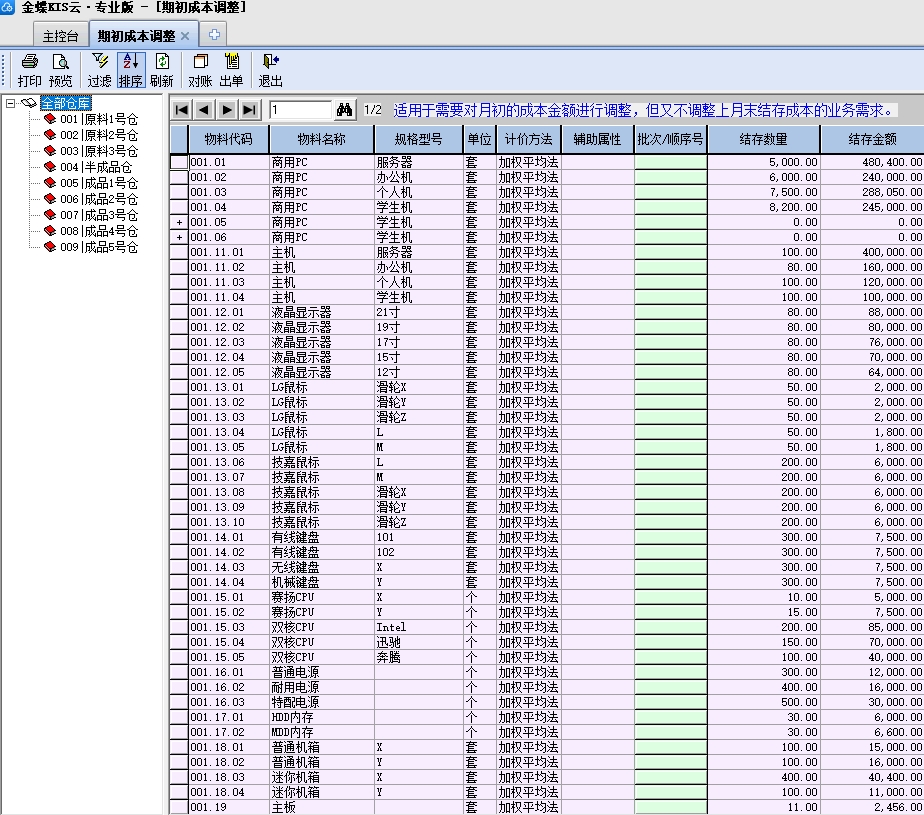Close the 期初成本调整 tab
Image resolution: width=924 pixels, height=815 pixels.
(x=185, y=36)
